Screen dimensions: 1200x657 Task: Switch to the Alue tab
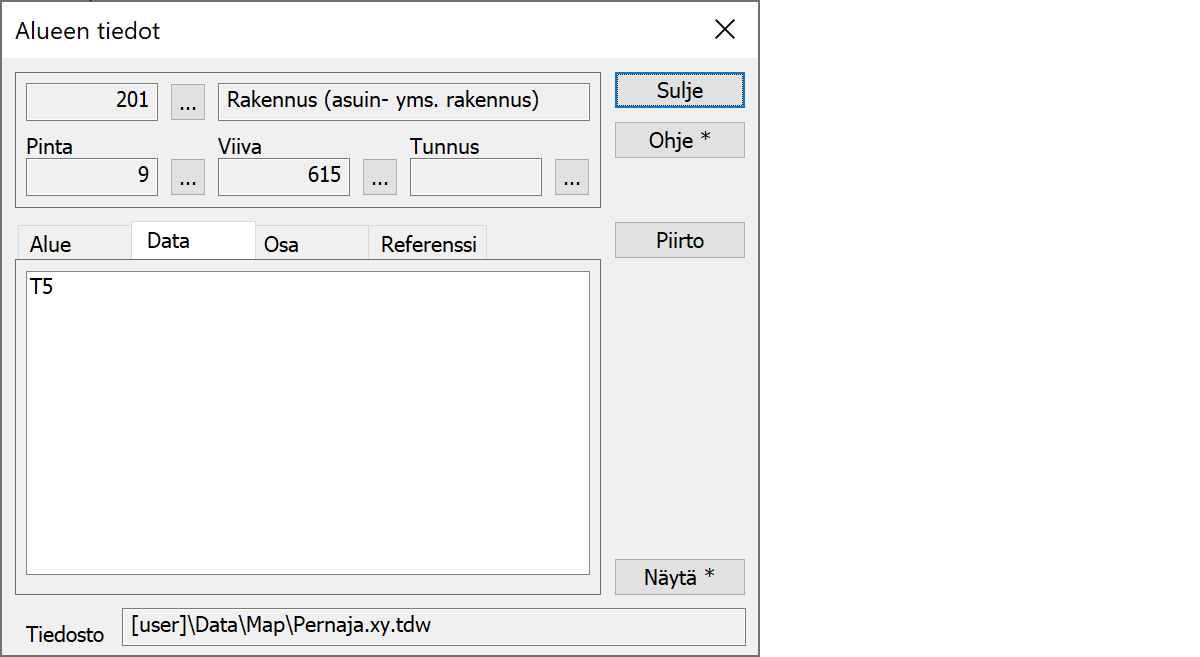pyautogui.click(x=51, y=244)
